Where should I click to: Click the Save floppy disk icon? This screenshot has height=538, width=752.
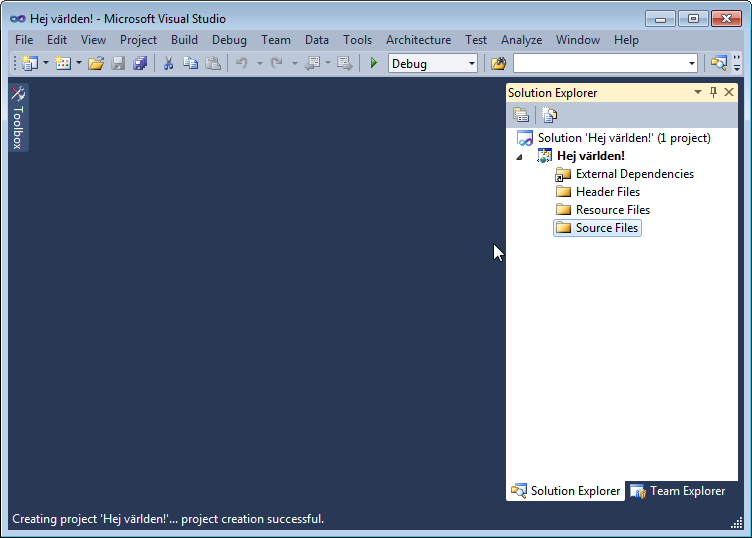tap(118, 63)
